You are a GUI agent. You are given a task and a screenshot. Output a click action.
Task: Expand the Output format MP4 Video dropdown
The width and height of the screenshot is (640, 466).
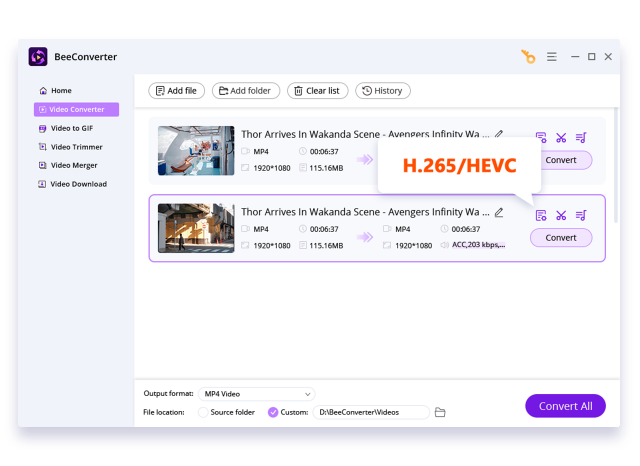click(255, 394)
